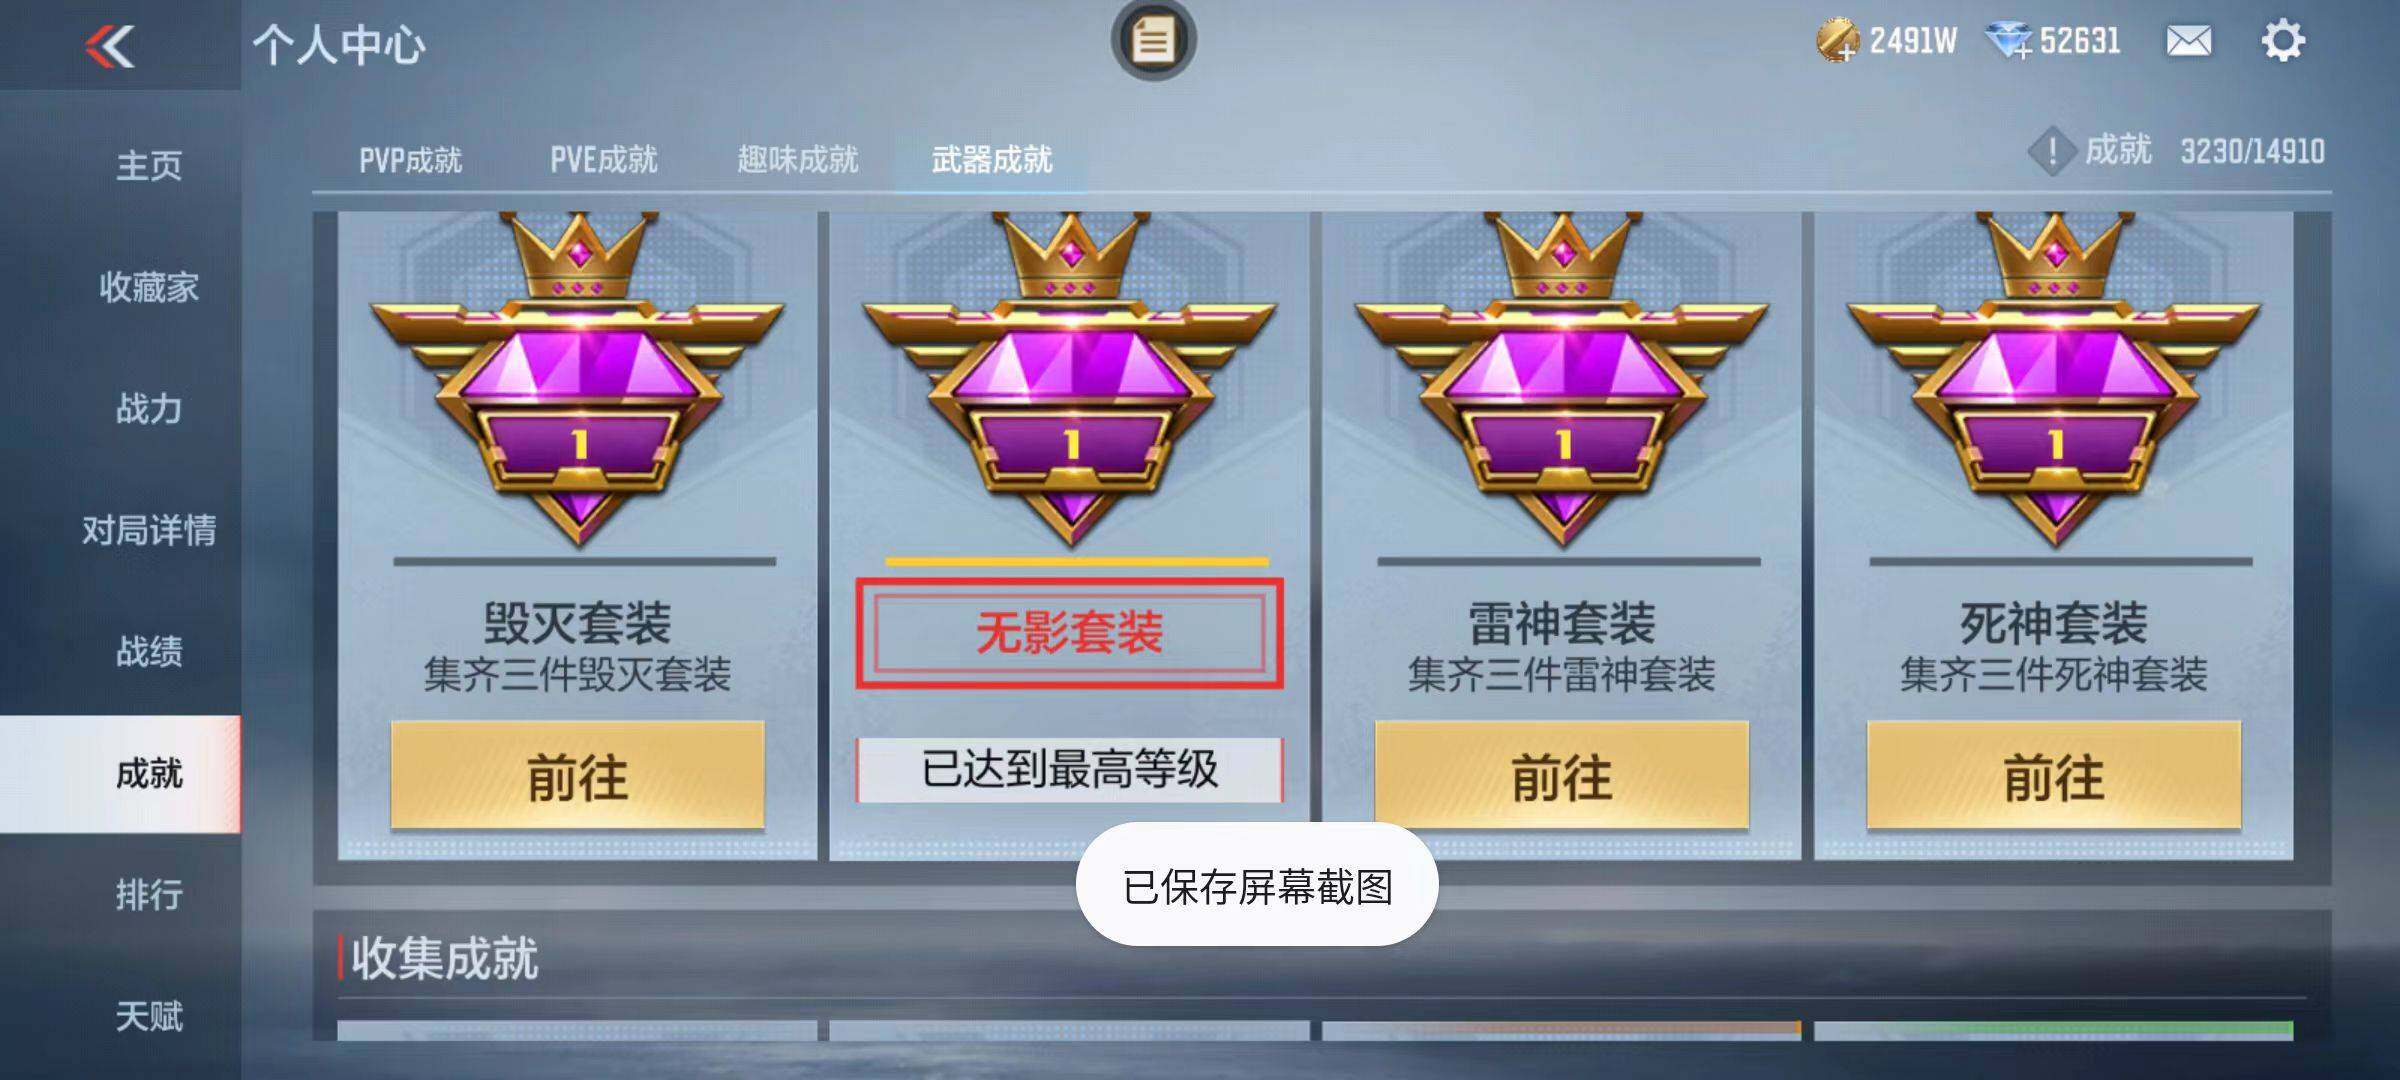Tap the diamond currency icon

(x=2008, y=41)
